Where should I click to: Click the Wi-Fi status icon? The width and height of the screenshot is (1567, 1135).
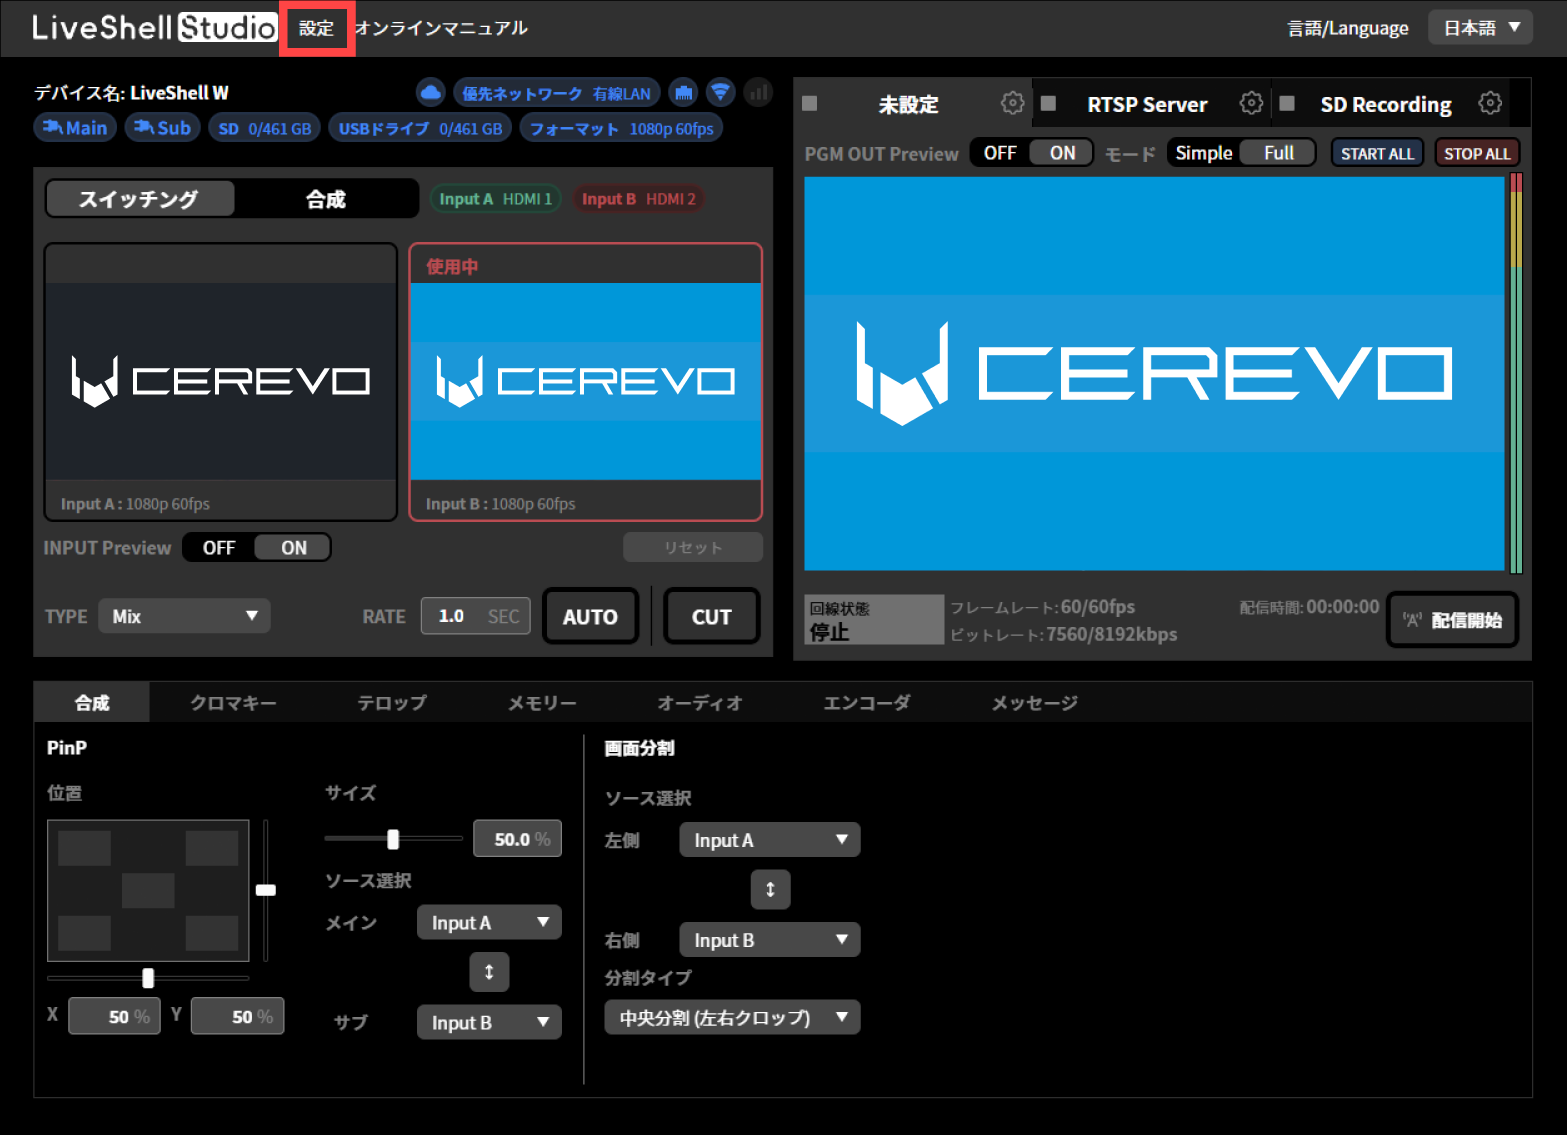pyautogui.click(x=721, y=92)
